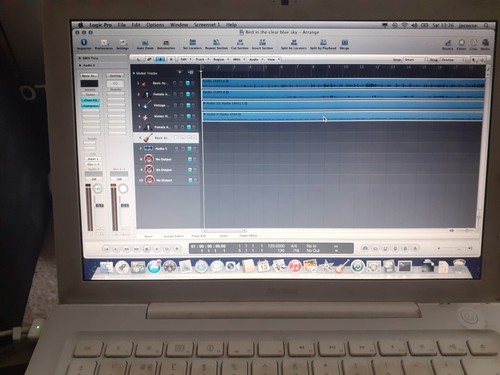
Task: Open the Region local menu dropdown
Action: pyautogui.click(x=220, y=59)
